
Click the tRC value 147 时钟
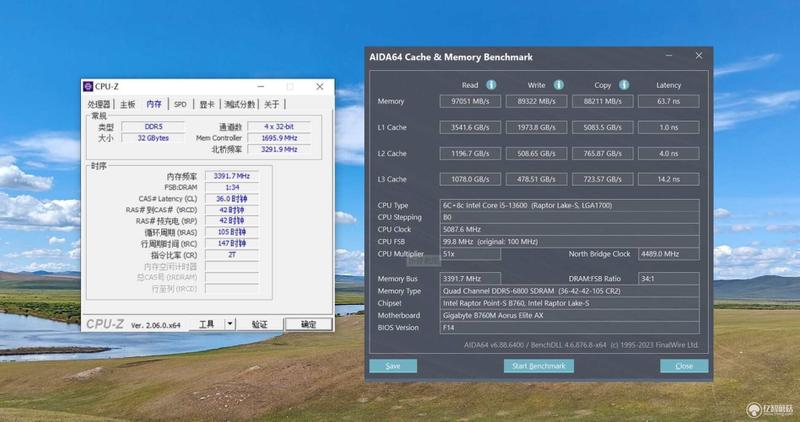(x=232, y=243)
